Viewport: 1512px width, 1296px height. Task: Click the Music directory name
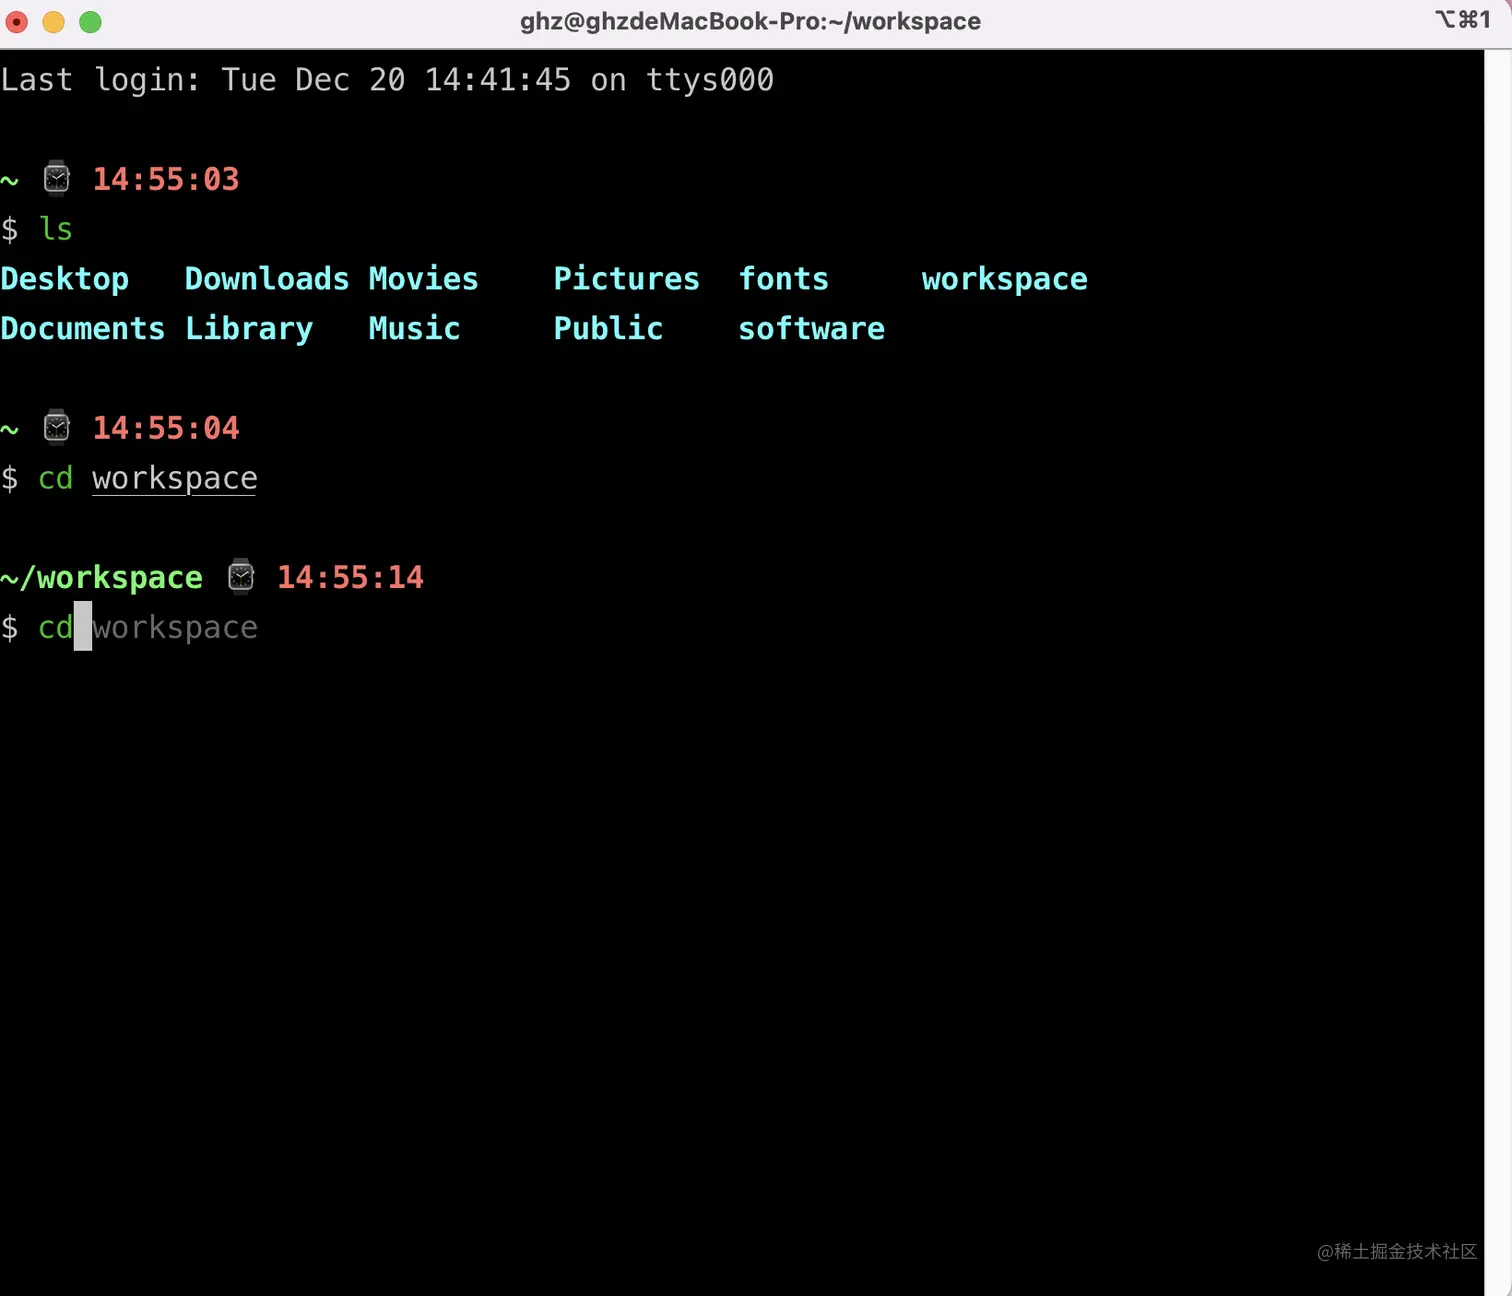(x=415, y=328)
